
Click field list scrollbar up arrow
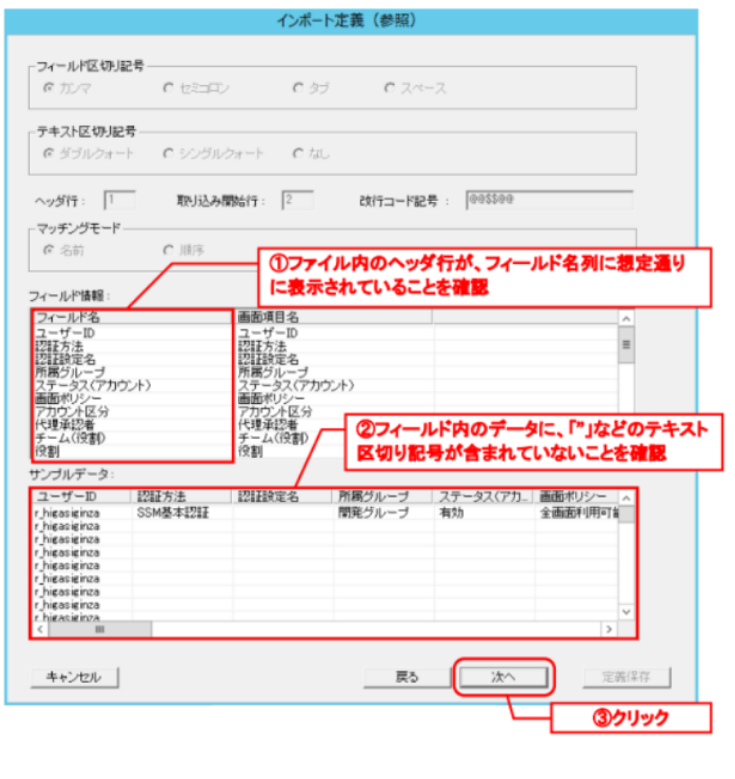click(626, 318)
